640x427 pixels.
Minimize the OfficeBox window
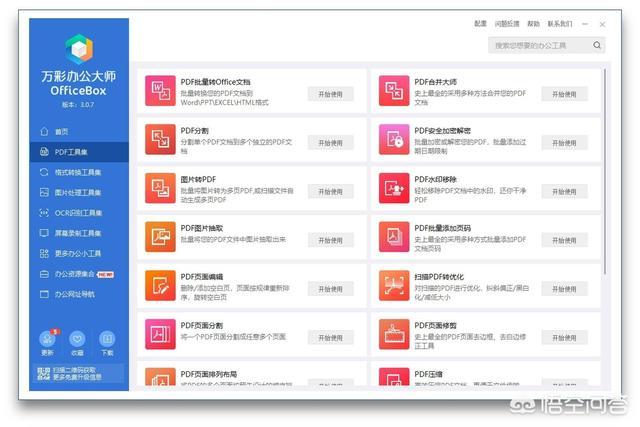pos(585,24)
